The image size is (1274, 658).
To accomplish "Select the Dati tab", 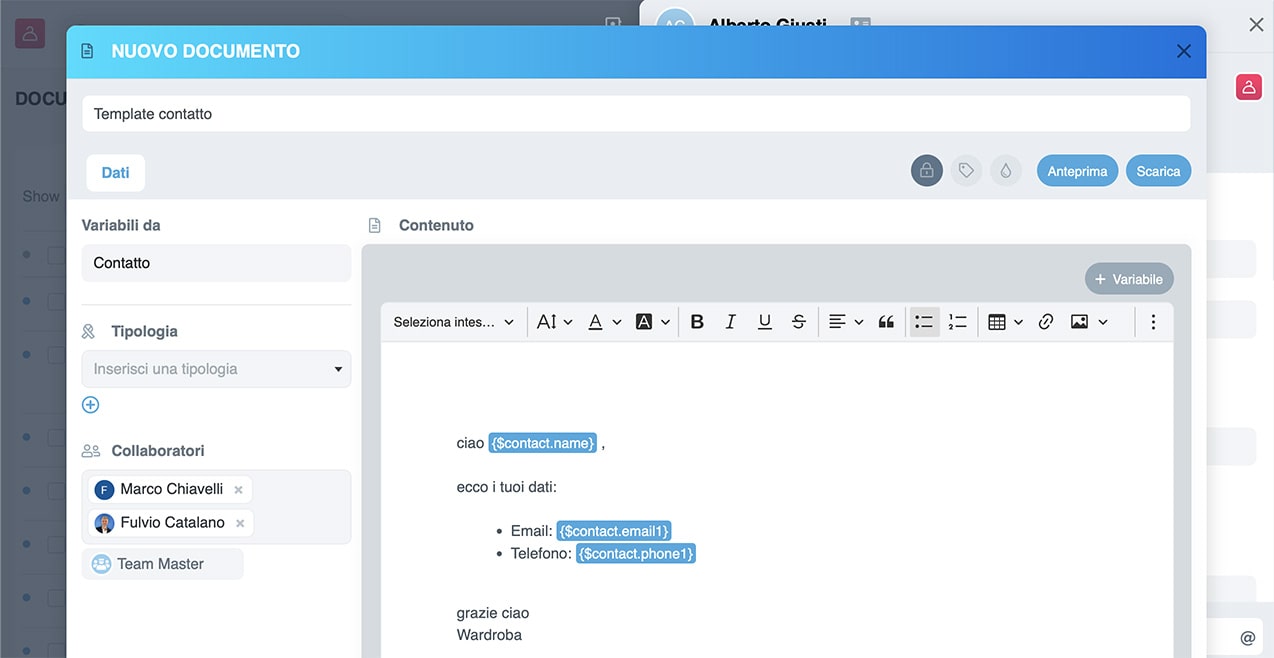I will point(115,173).
